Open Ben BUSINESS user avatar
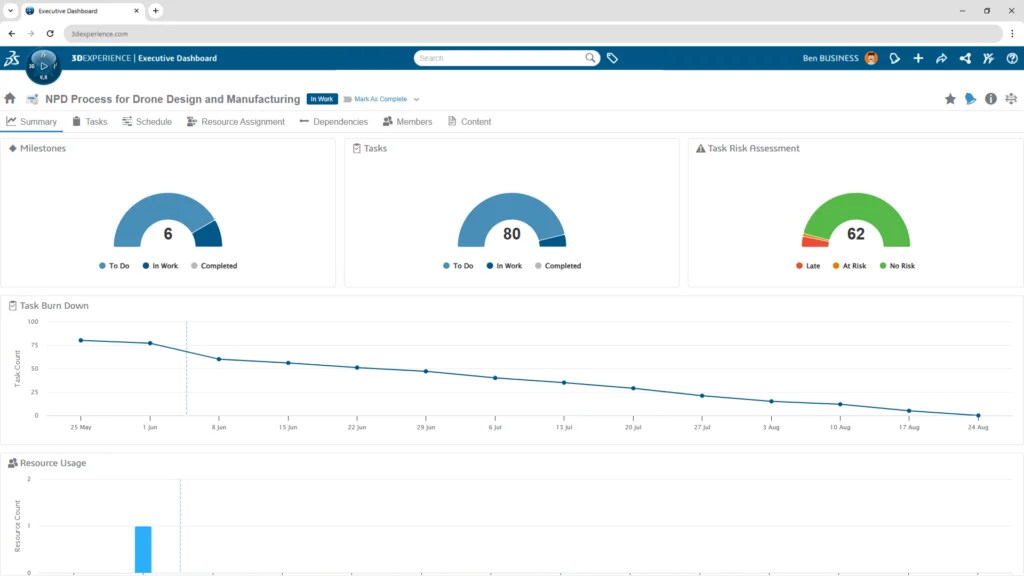Viewport: 1024px width, 576px height. tap(871, 58)
